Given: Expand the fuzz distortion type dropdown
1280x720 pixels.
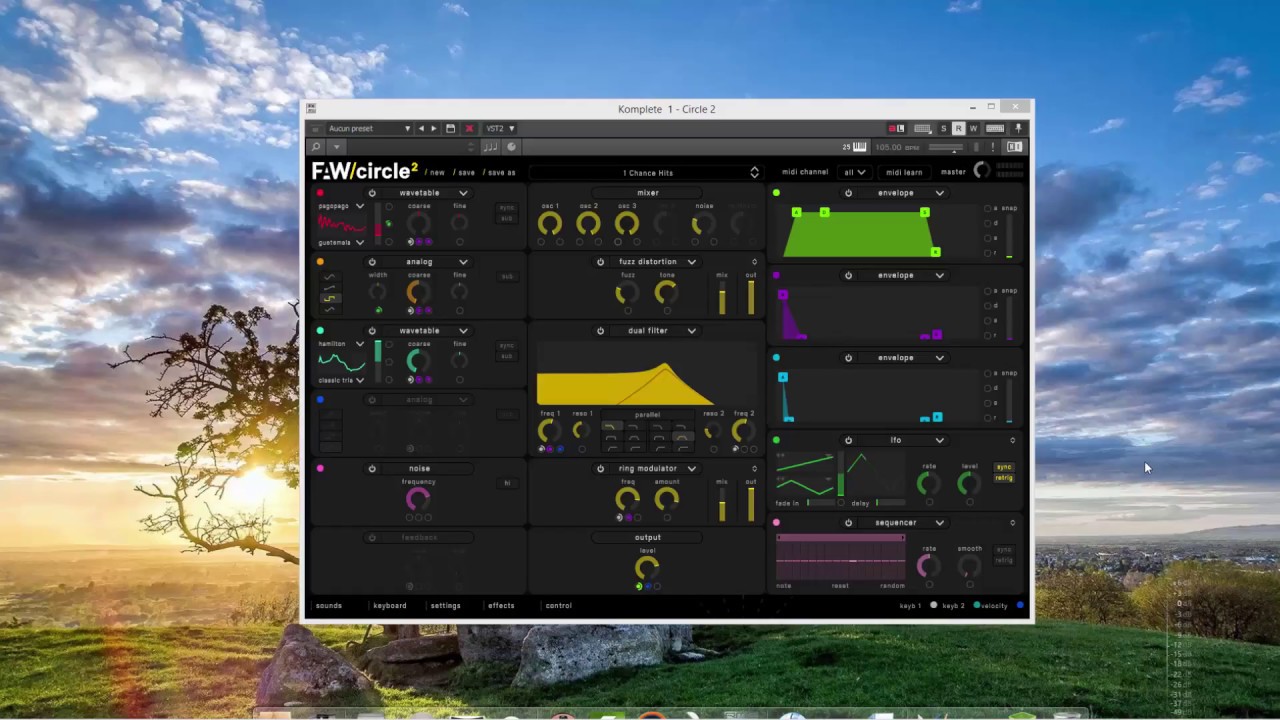Looking at the screenshot, I should [x=691, y=262].
